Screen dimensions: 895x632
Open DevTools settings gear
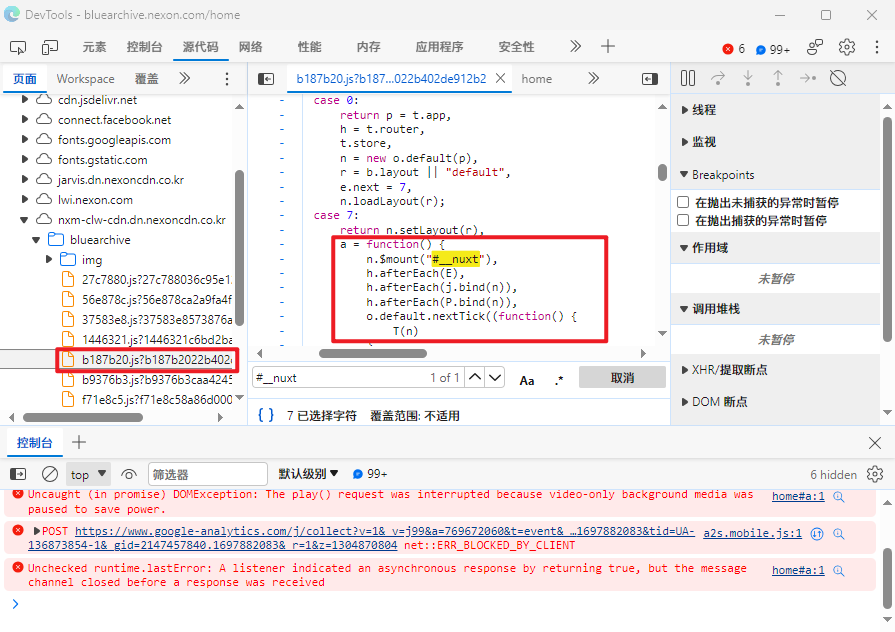(847, 47)
